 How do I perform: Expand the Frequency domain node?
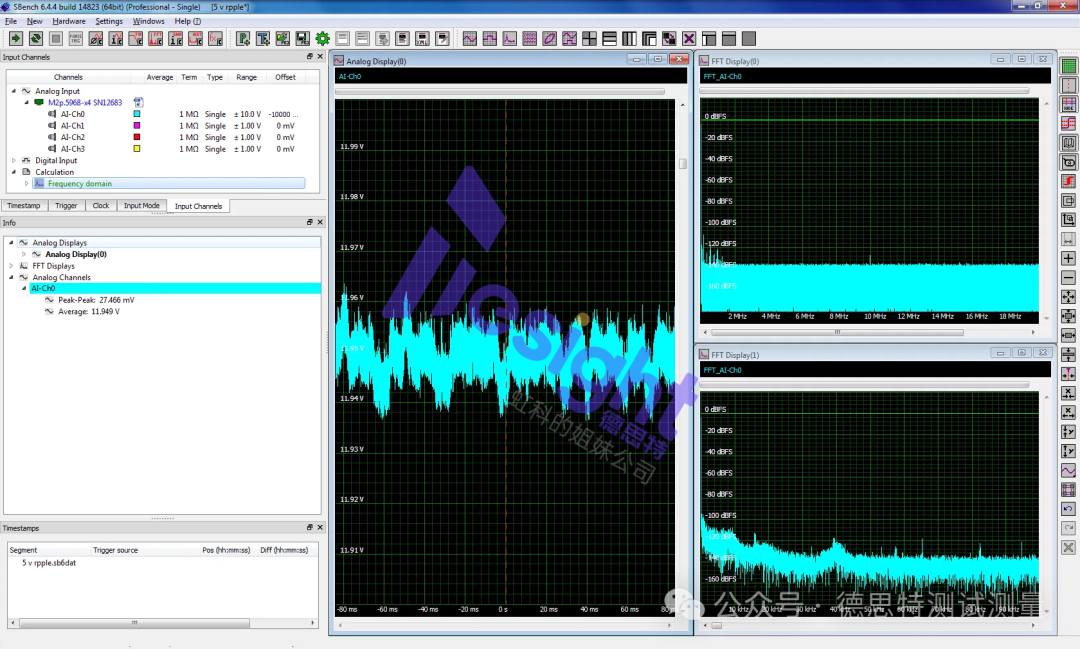pos(27,184)
